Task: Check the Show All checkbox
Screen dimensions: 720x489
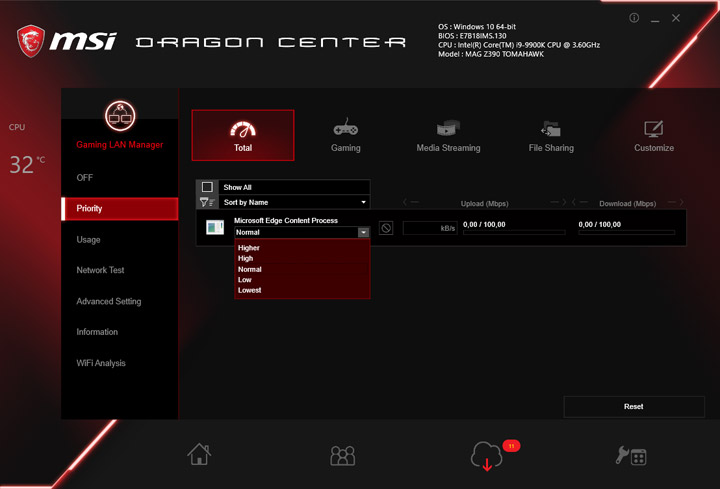Action: click(207, 187)
